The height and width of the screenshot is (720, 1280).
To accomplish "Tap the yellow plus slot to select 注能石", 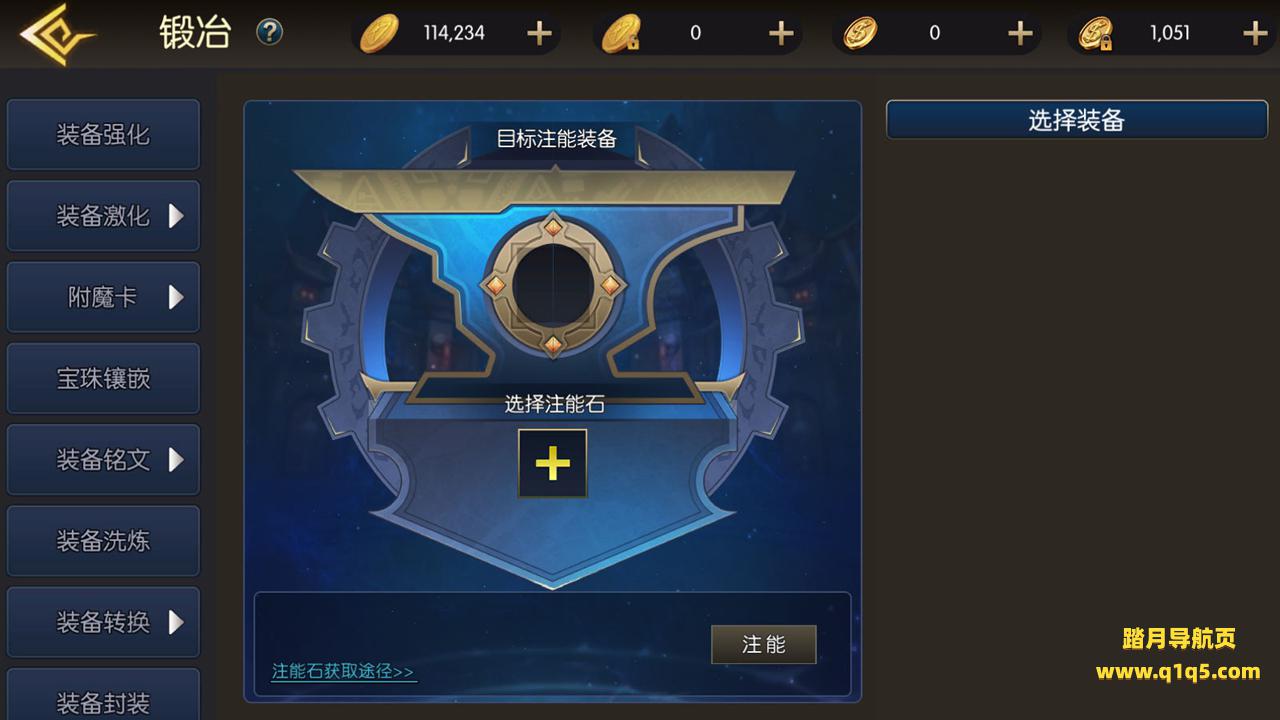I will click(552, 463).
